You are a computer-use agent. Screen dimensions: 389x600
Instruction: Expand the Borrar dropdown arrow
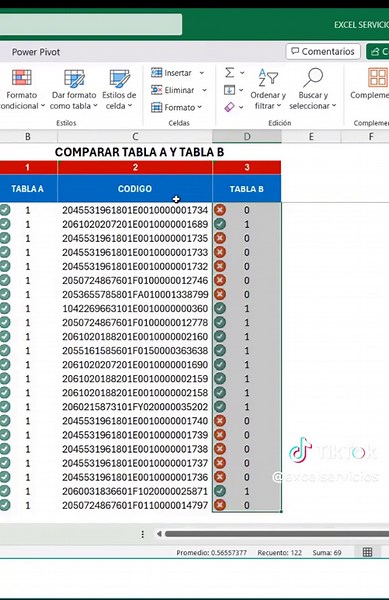tap(241, 108)
